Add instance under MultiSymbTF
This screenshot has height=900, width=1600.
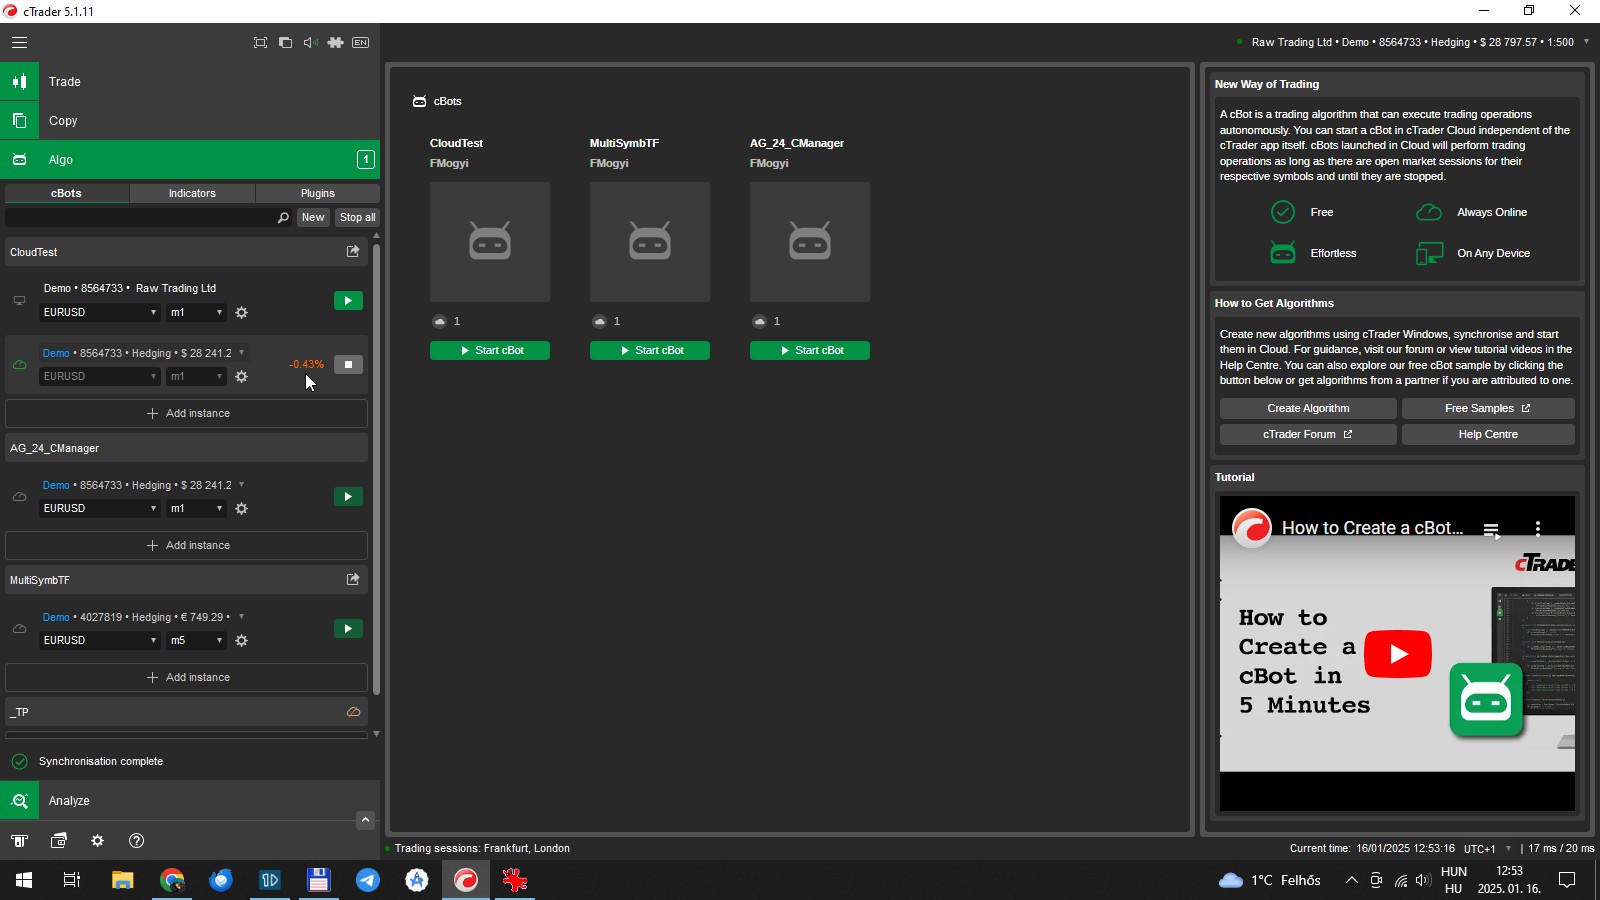[187, 677]
